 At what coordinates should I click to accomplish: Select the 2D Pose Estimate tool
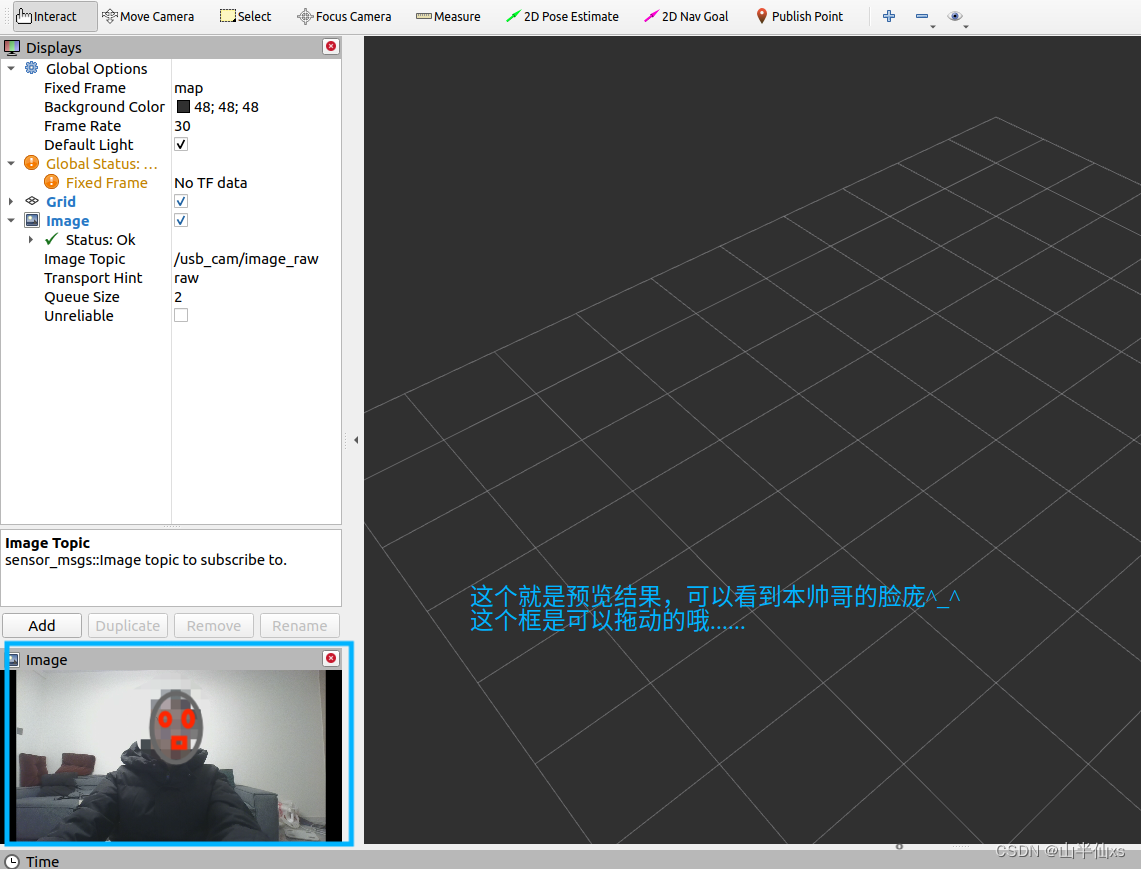point(562,16)
